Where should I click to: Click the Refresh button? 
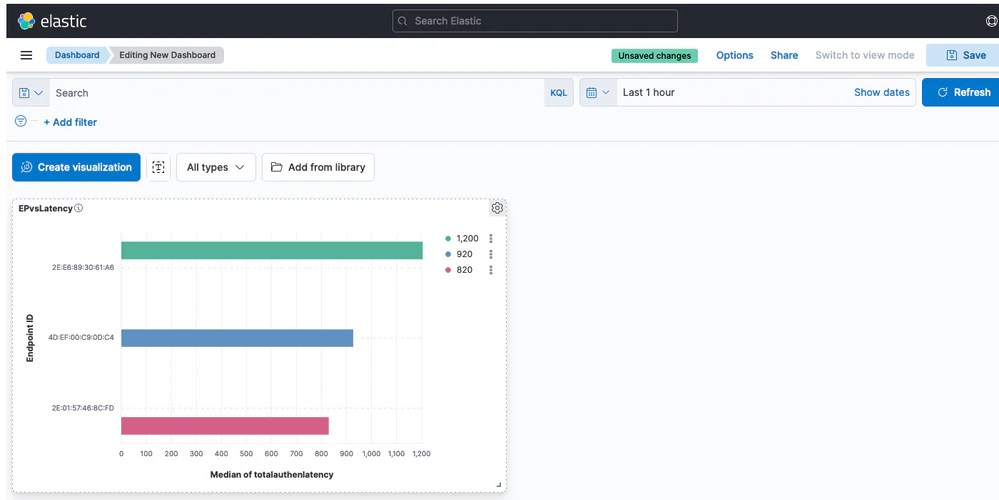(961, 92)
